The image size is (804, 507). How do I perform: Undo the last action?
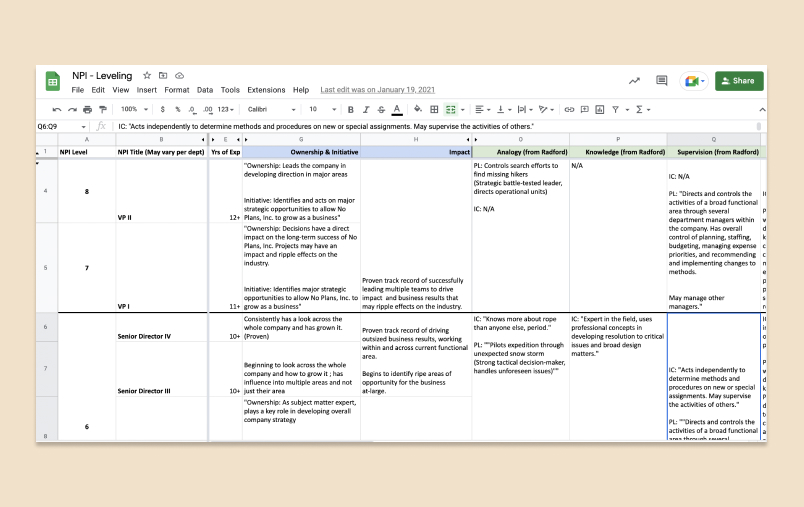[57, 110]
